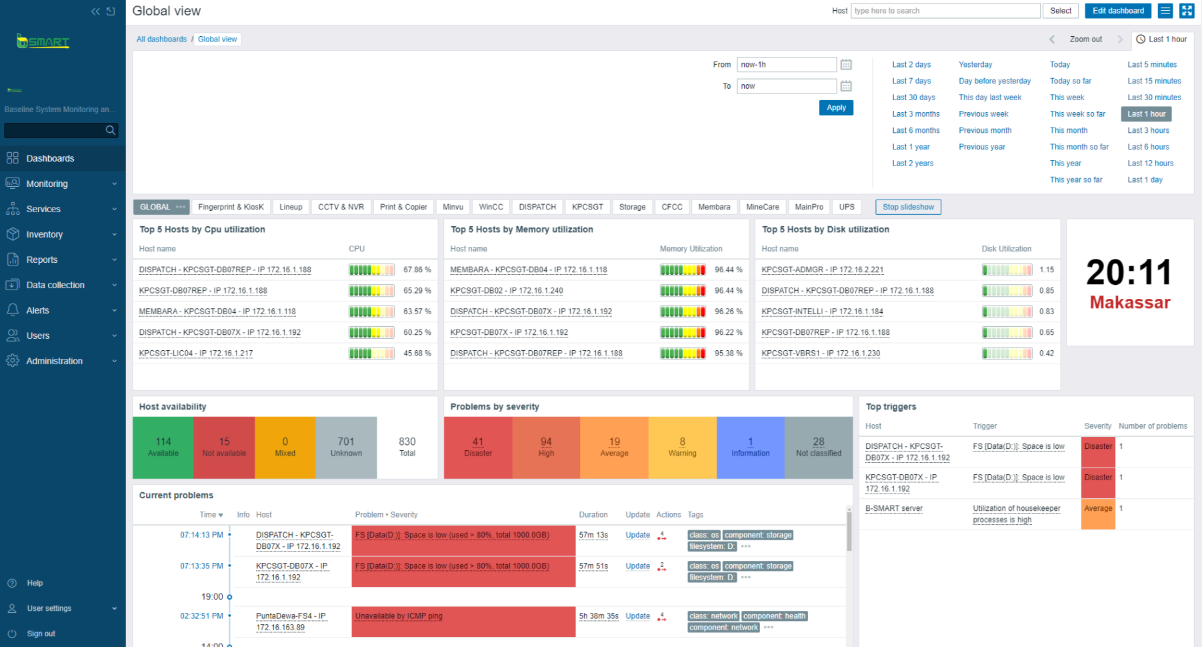Click the dashboard actions hamburger icon
The image size is (1202, 647).
[1165, 11]
